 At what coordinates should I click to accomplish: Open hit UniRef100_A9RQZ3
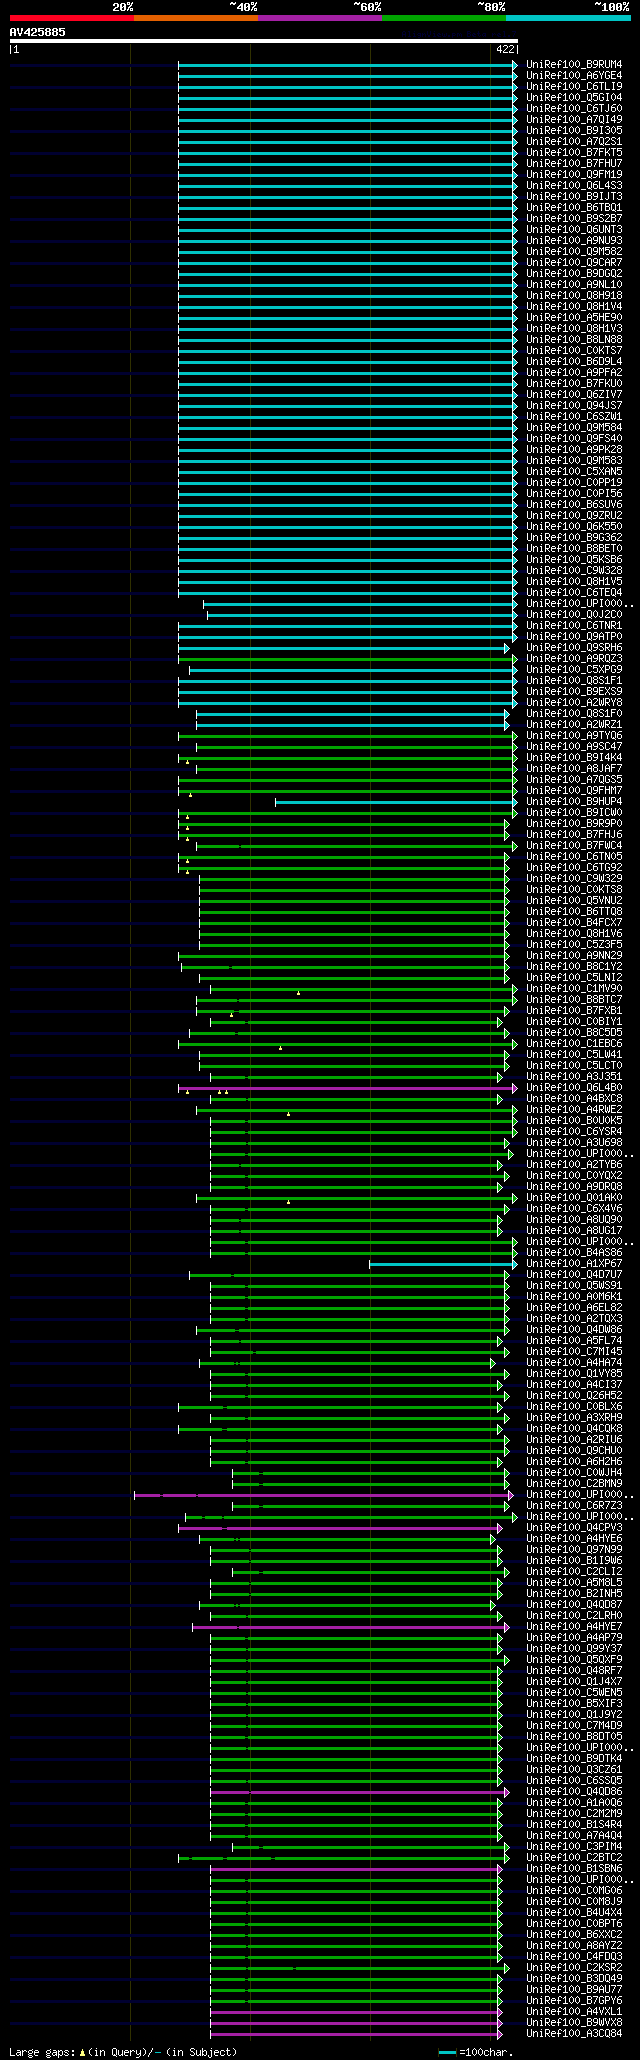click(574, 659)
